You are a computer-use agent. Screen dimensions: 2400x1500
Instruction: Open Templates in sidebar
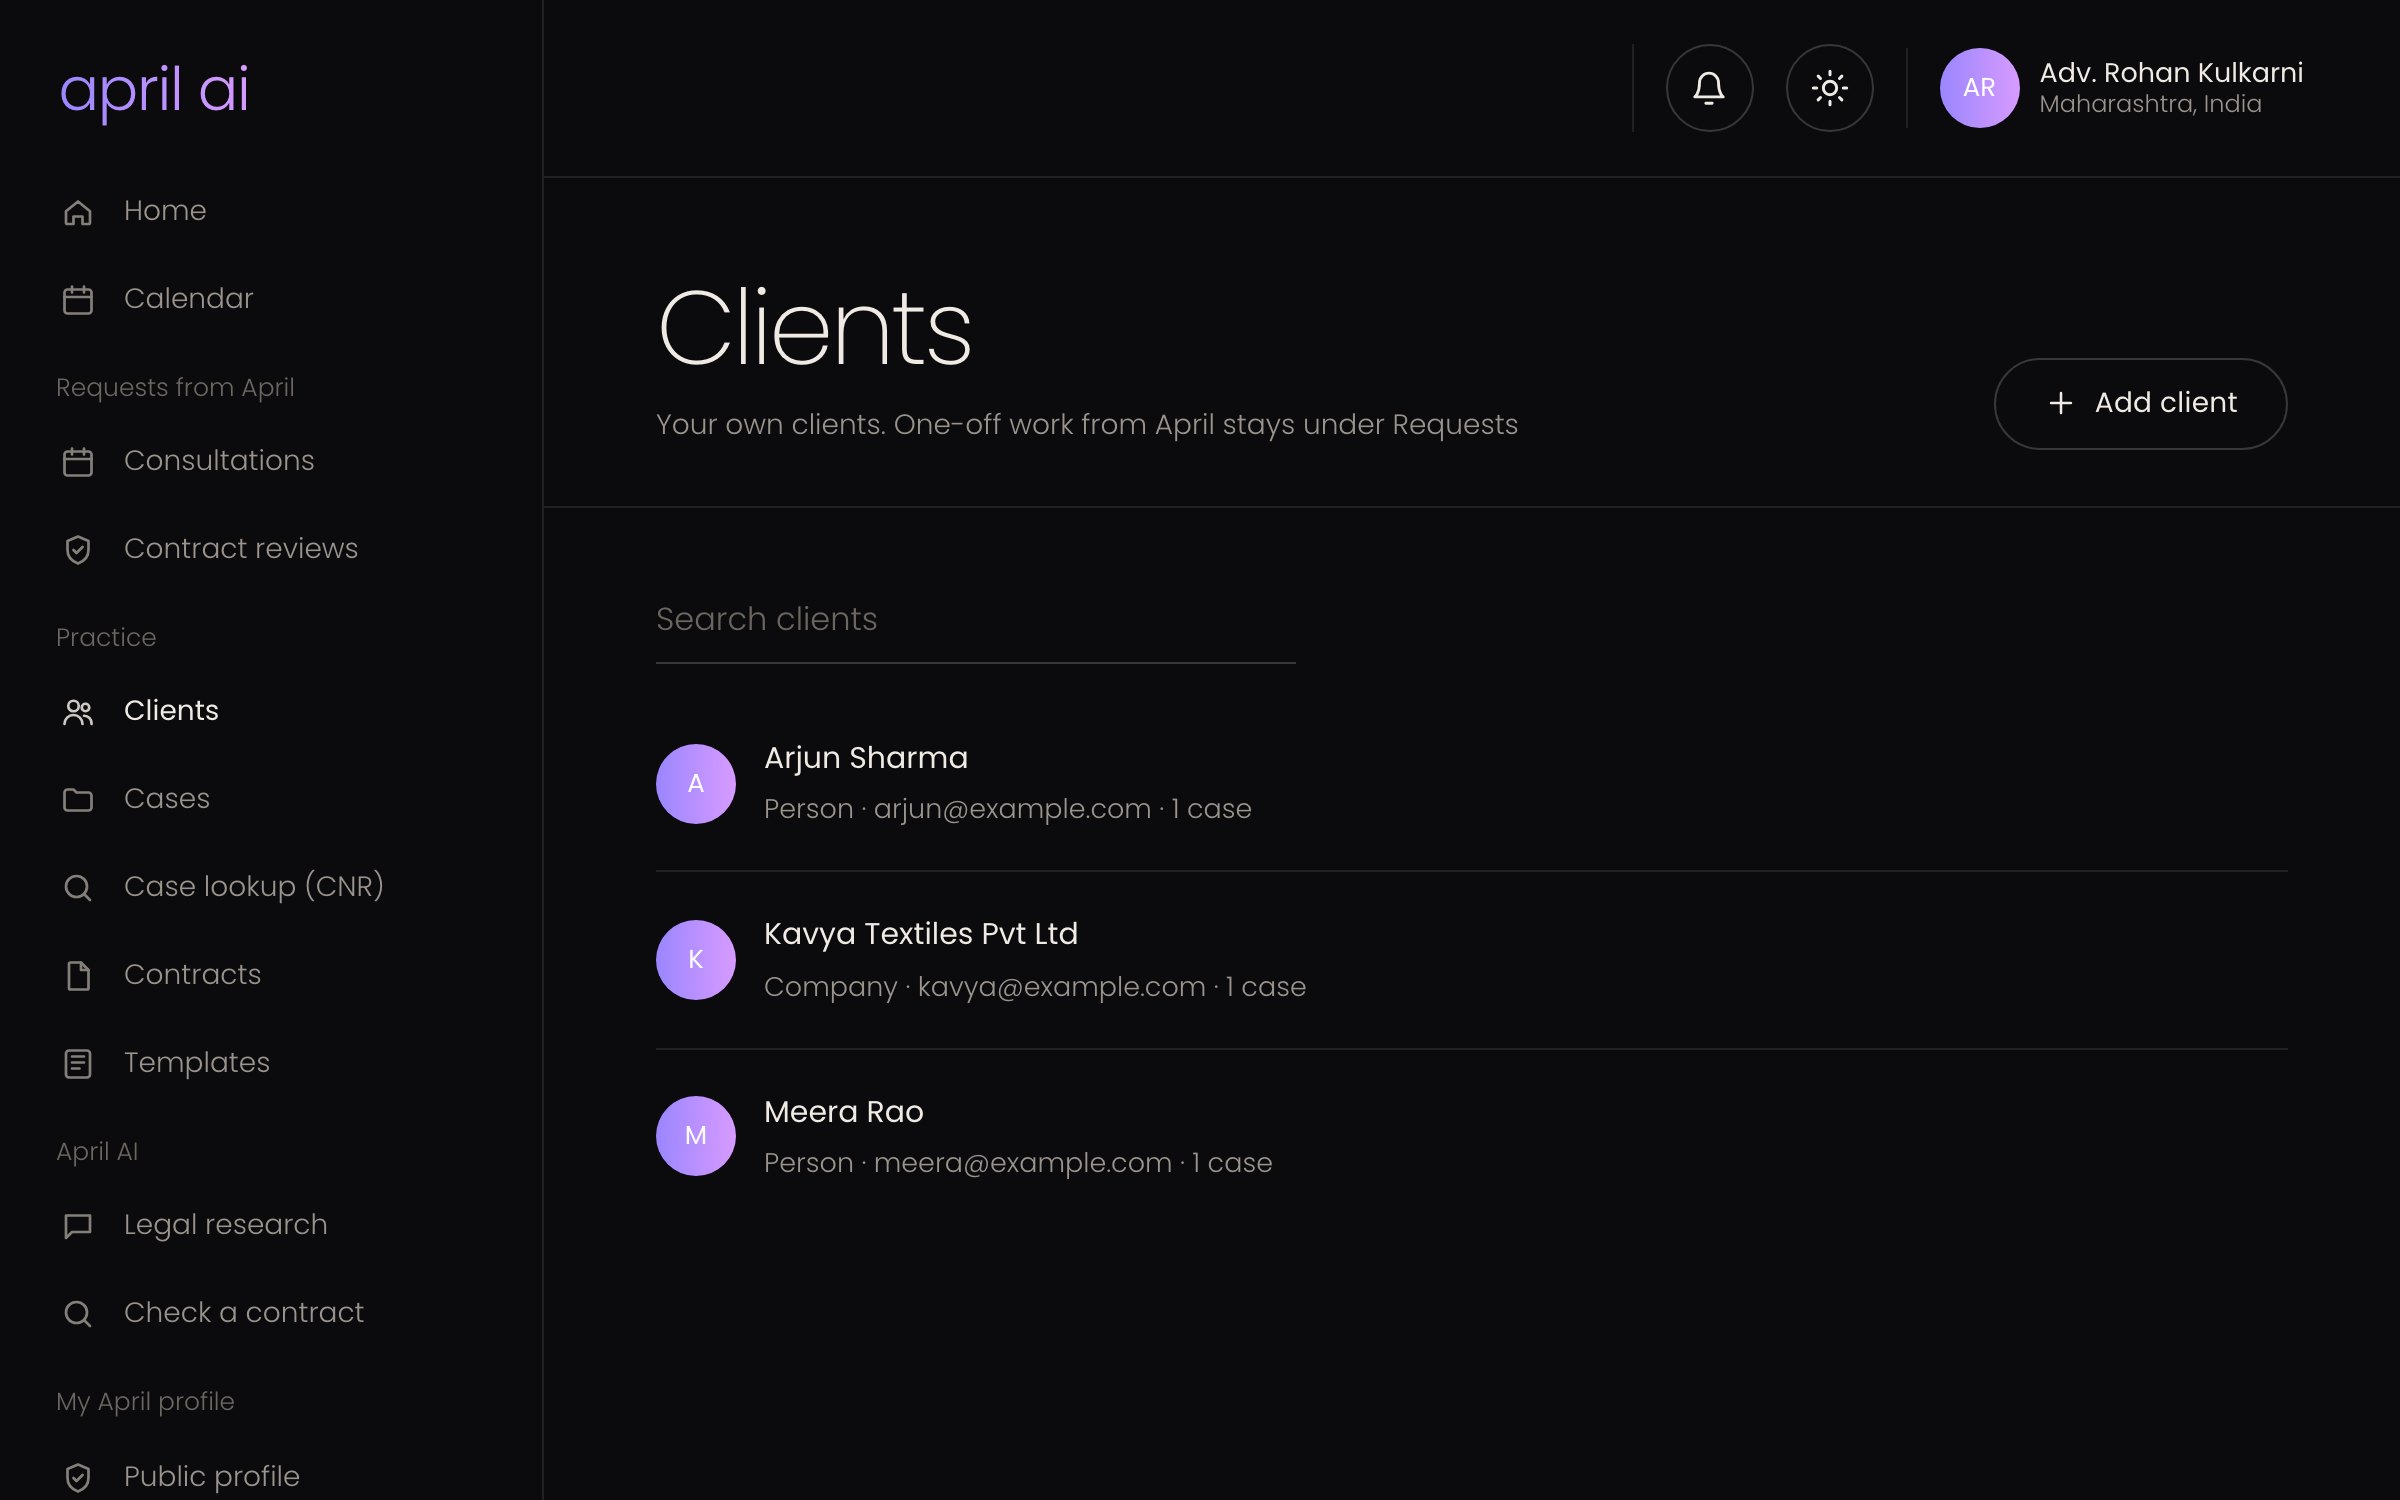pos(197,1062)
